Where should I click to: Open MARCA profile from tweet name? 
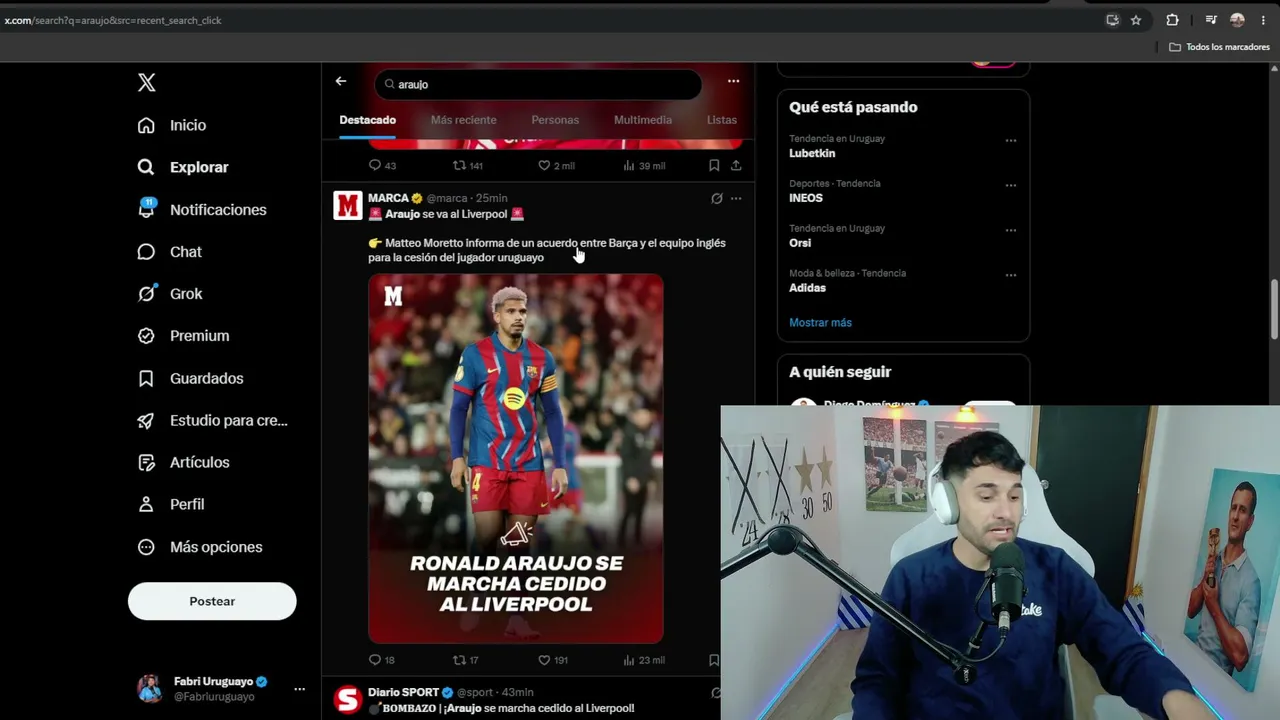[388, 198]
